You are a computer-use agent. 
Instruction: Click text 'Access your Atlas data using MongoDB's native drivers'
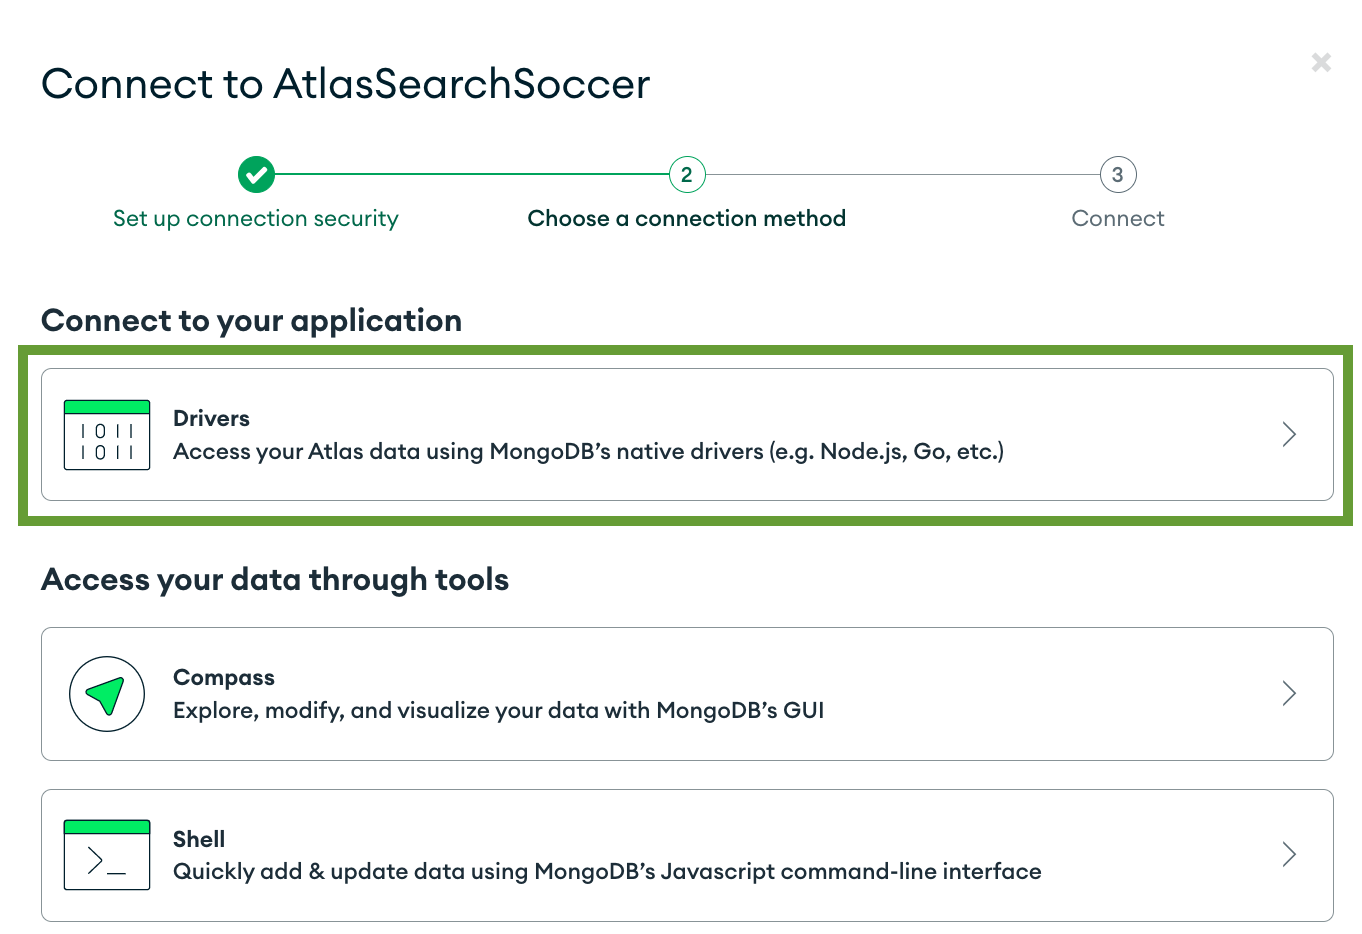[469, 451]
